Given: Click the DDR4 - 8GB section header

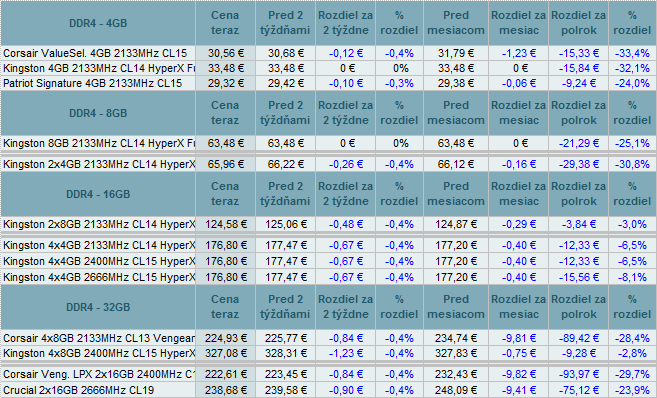Looking at the screenshot, I should pos(98,113).
